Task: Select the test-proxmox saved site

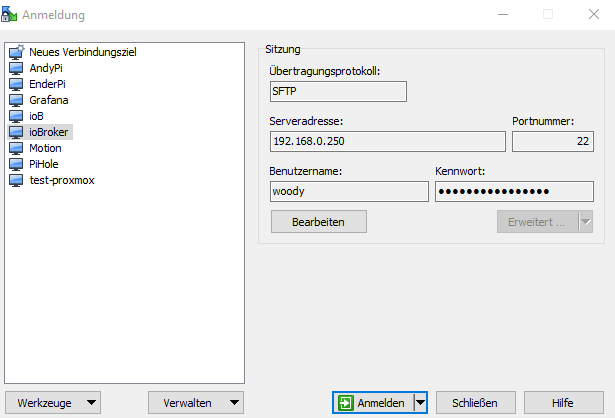Action: pyautogui.click(x=62, y=180)
